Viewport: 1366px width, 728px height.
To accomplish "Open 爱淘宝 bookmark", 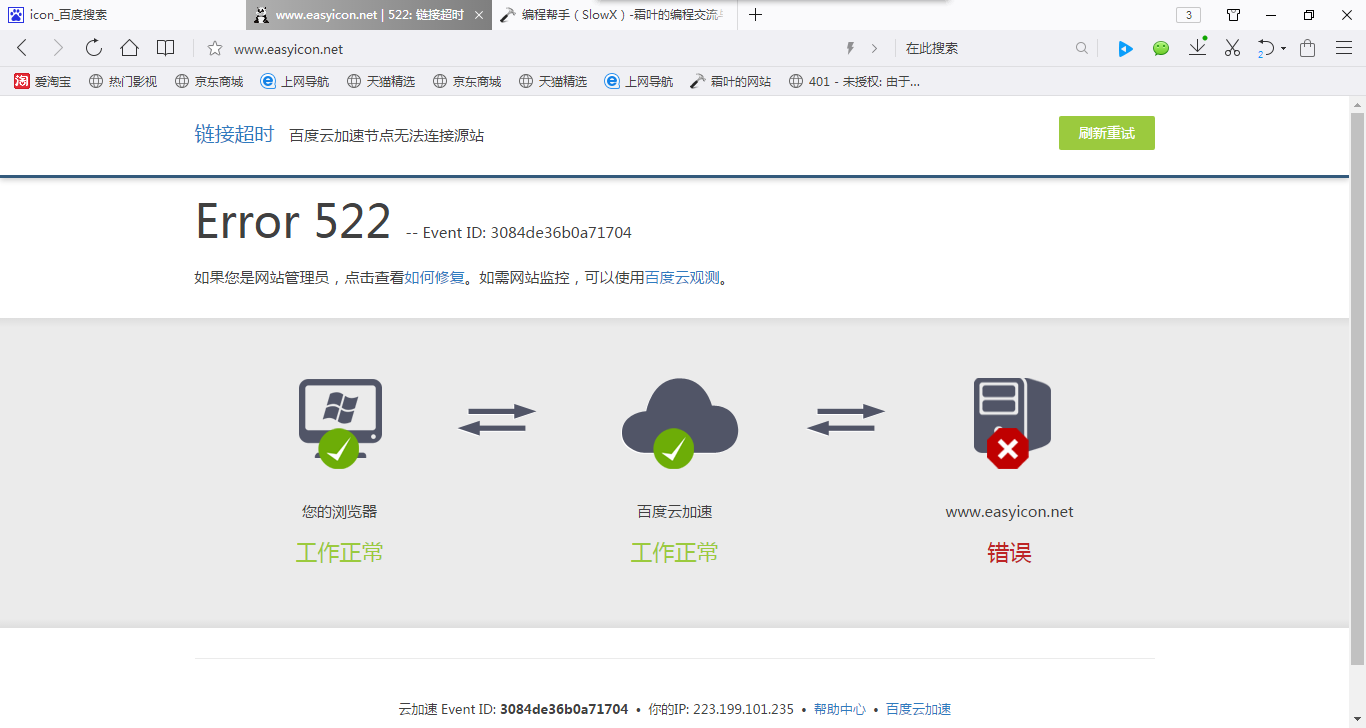I will [43, 82].
